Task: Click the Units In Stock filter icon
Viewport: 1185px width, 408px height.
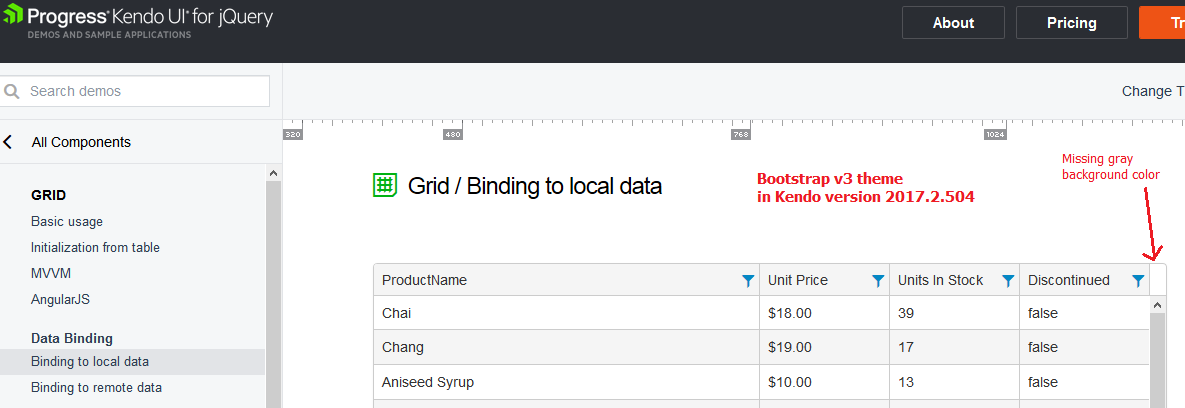Action: pos(1008,281)
